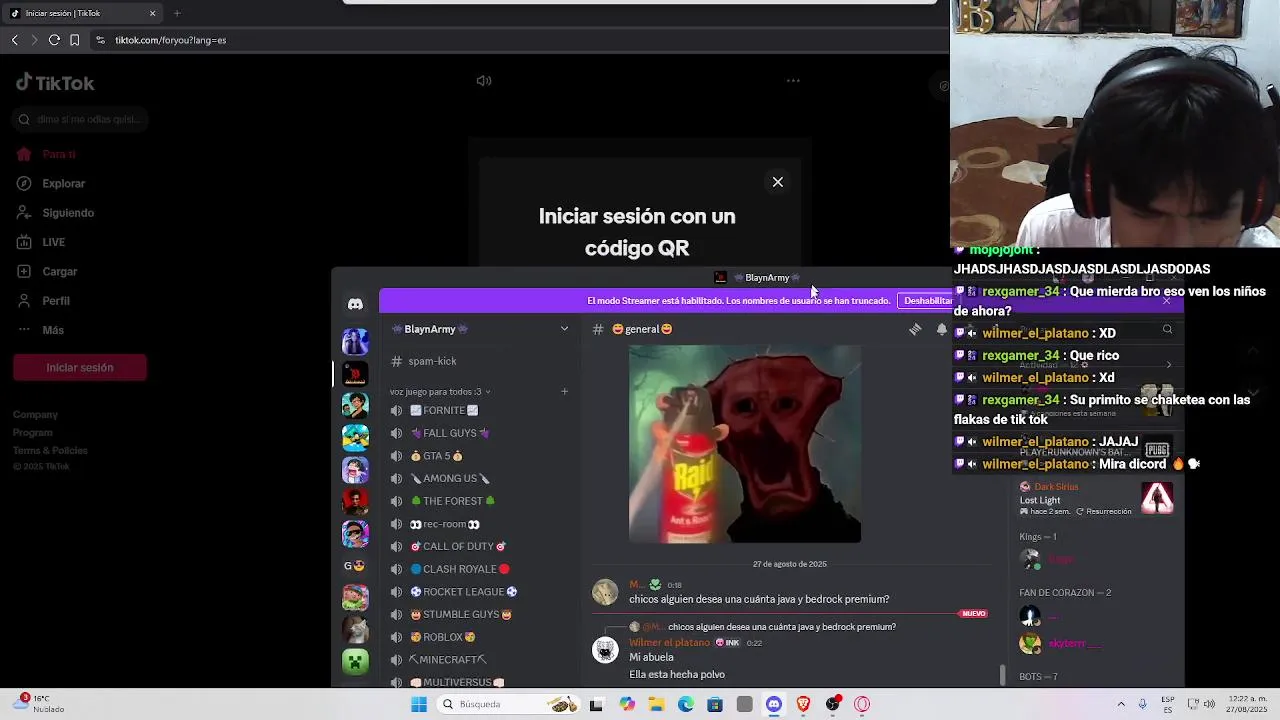Click Wilmer el platano username in chat
This screenshot has width=1280, height=720.
pos(669,643)
